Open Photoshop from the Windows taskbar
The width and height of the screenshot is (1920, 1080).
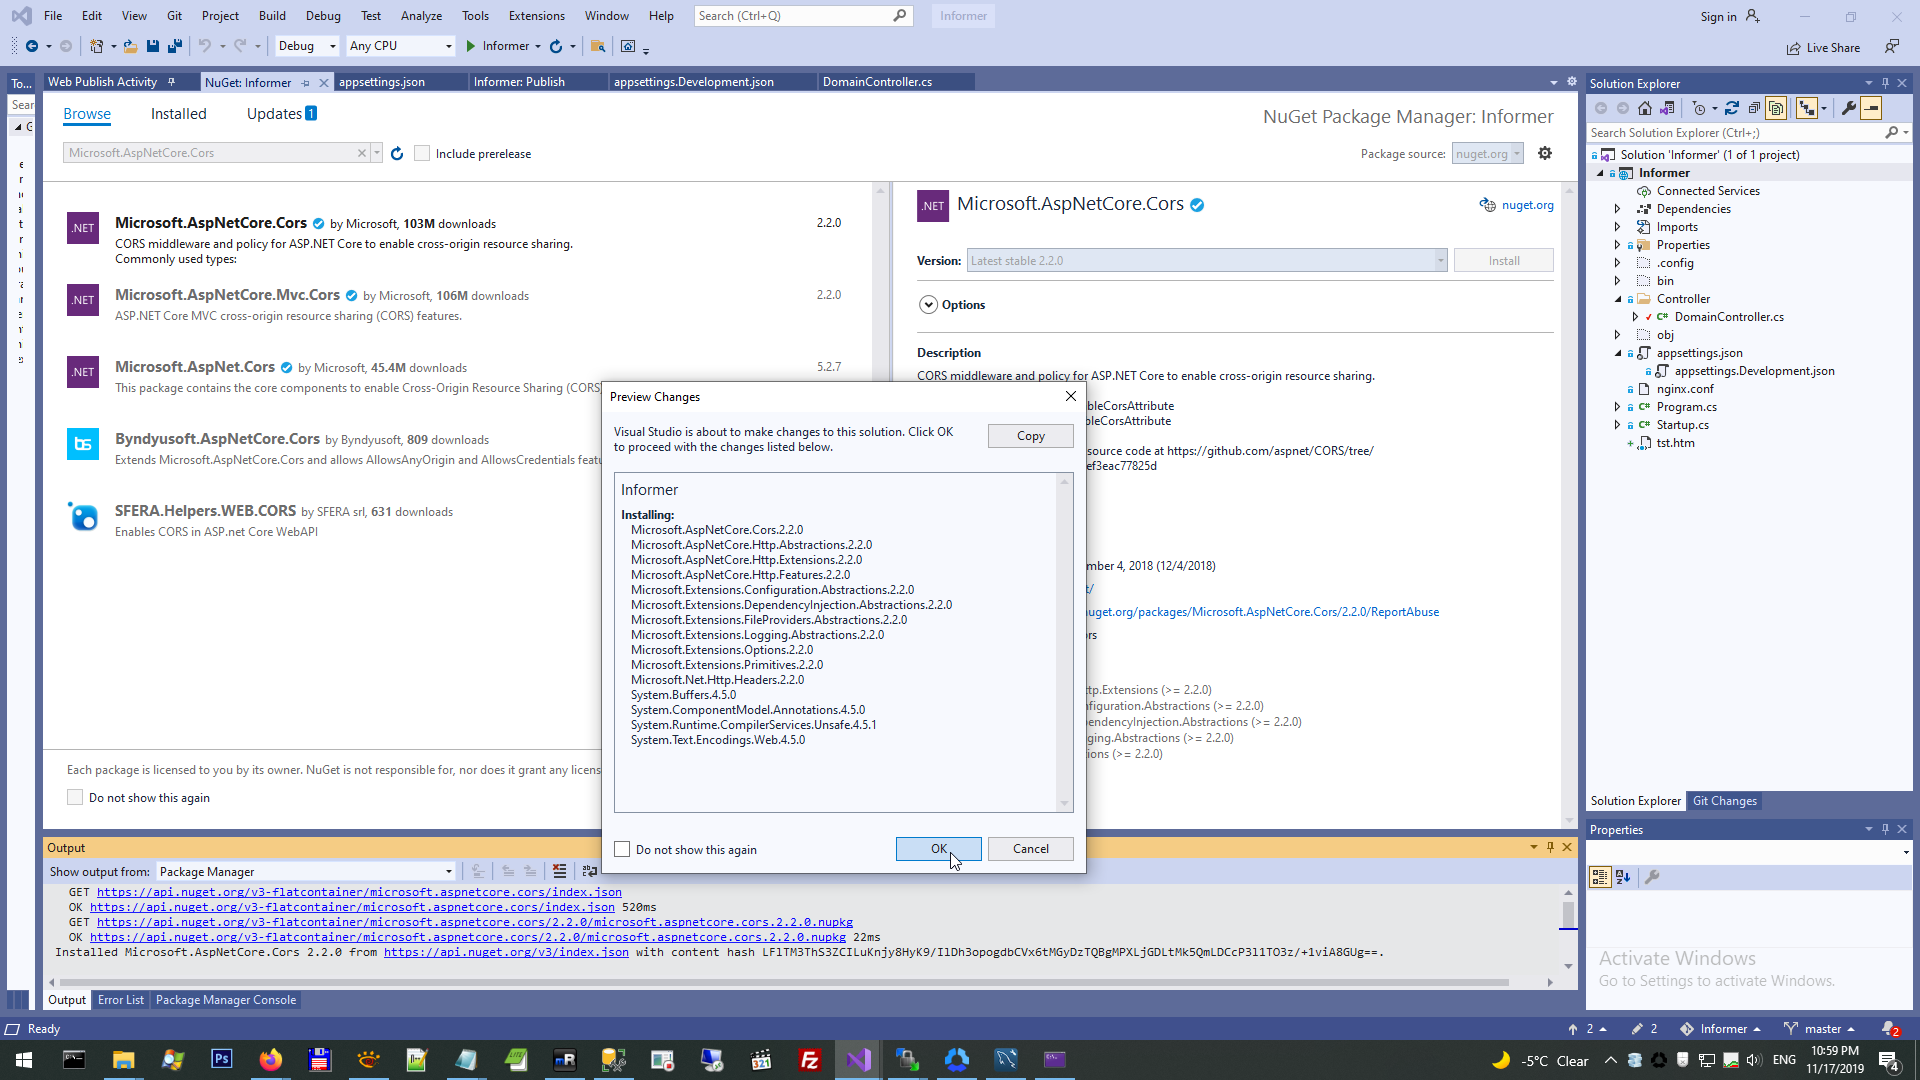pos(221,1059)
